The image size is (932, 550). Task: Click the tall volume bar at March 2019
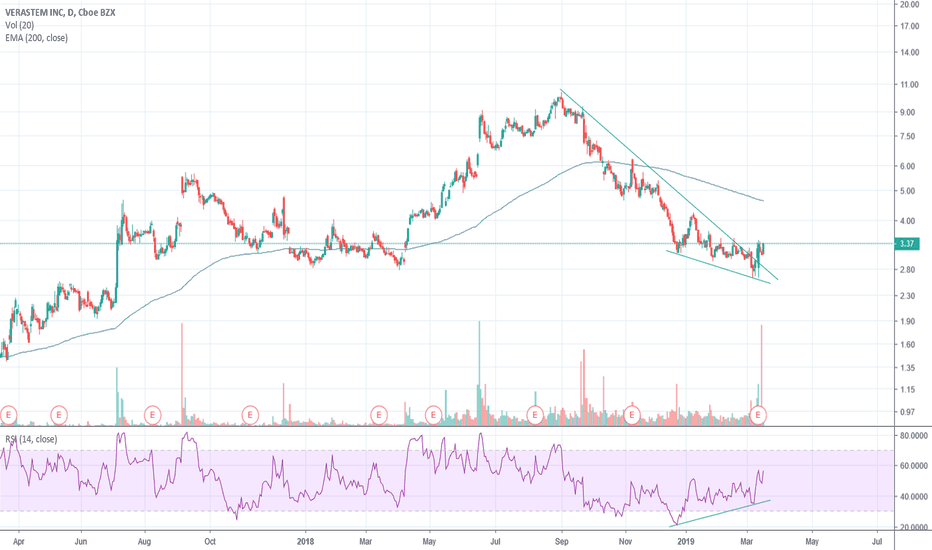[761, 375]
